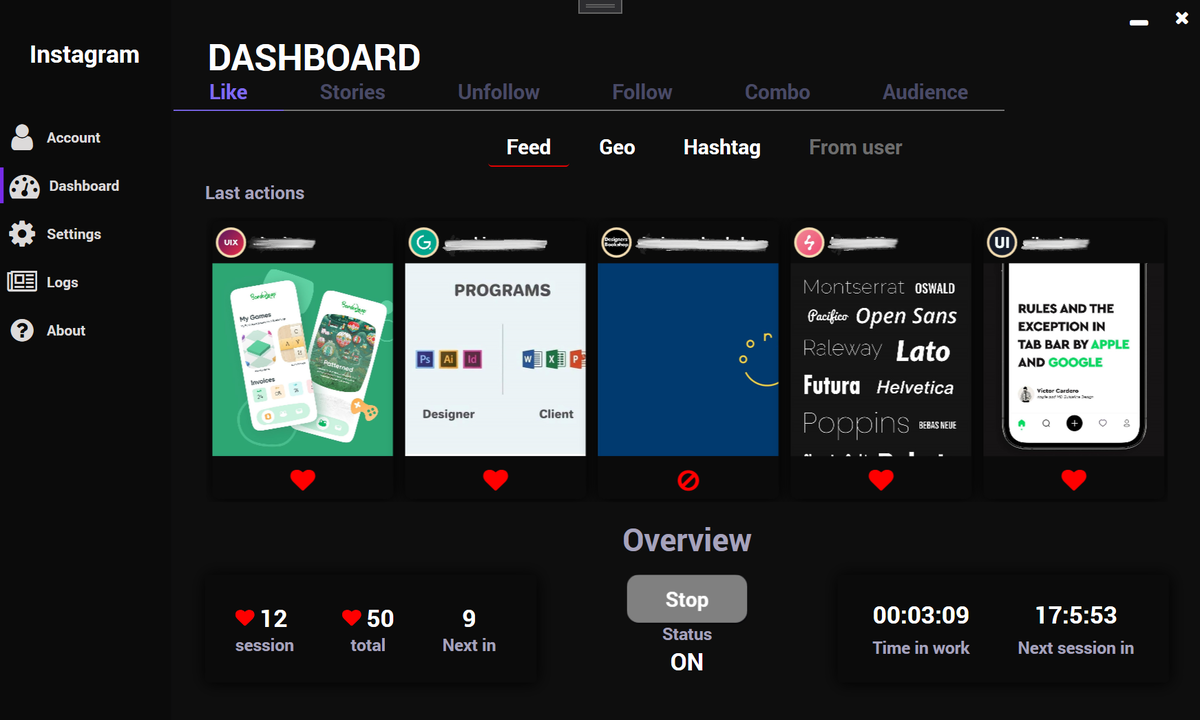Click the 00:03:09 time in work
The image size is (1200, 720).
point(921,615)
